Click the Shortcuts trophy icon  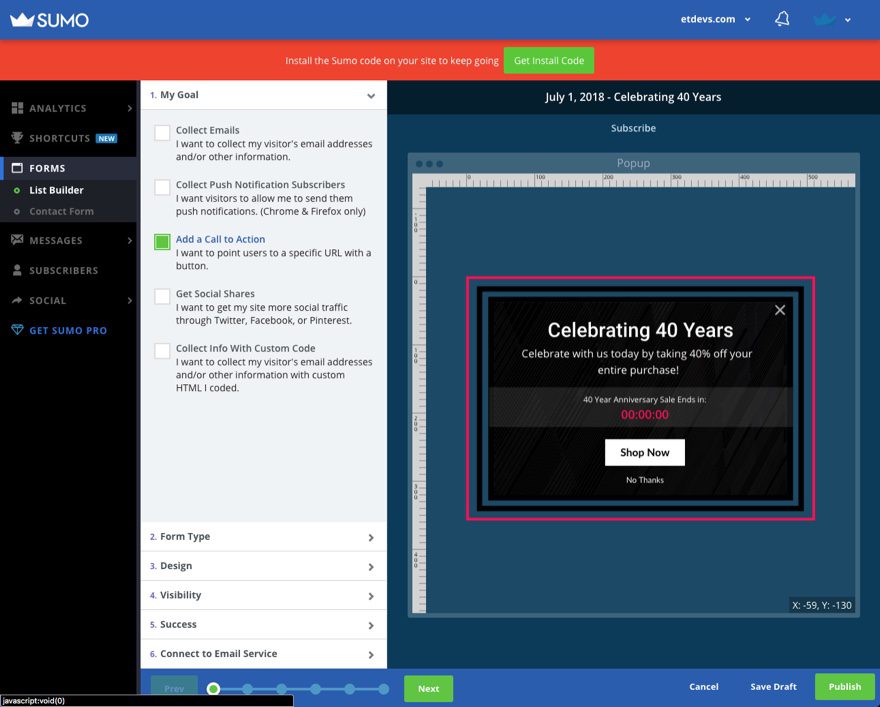tap(17, 138)
